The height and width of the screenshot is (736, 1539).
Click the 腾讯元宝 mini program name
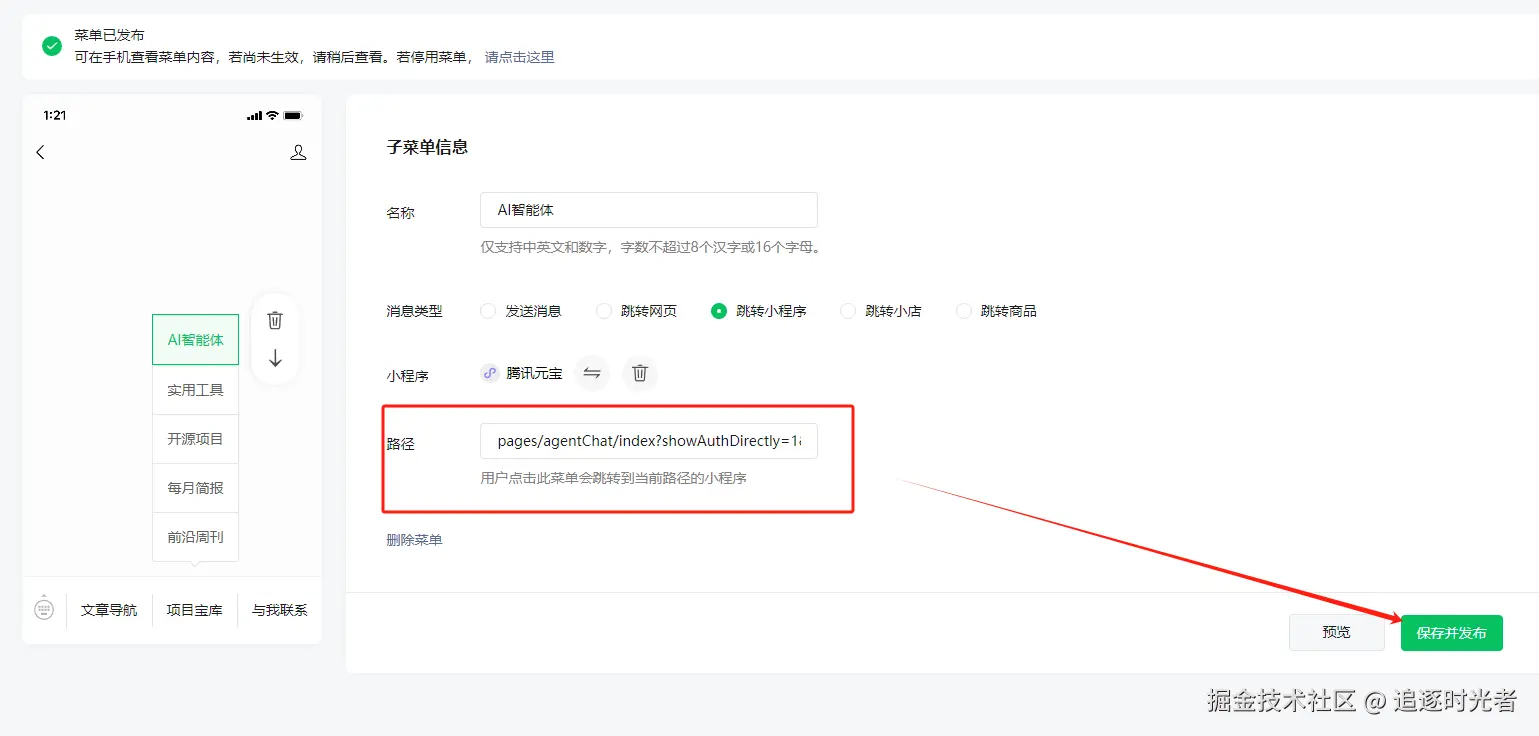[x=535, y=373]
